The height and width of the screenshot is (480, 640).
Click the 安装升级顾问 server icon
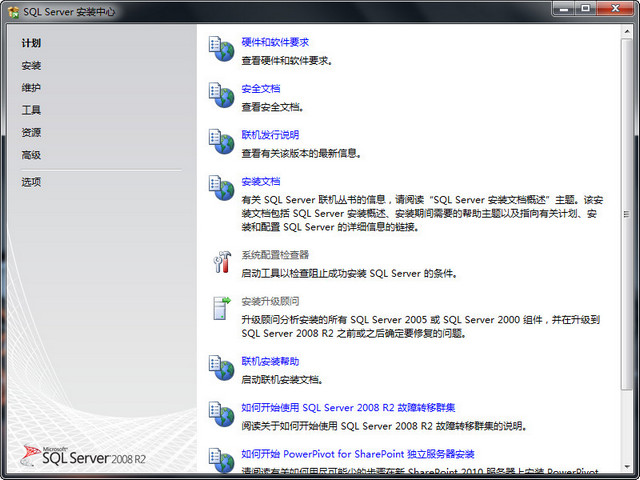click(221, 308)
